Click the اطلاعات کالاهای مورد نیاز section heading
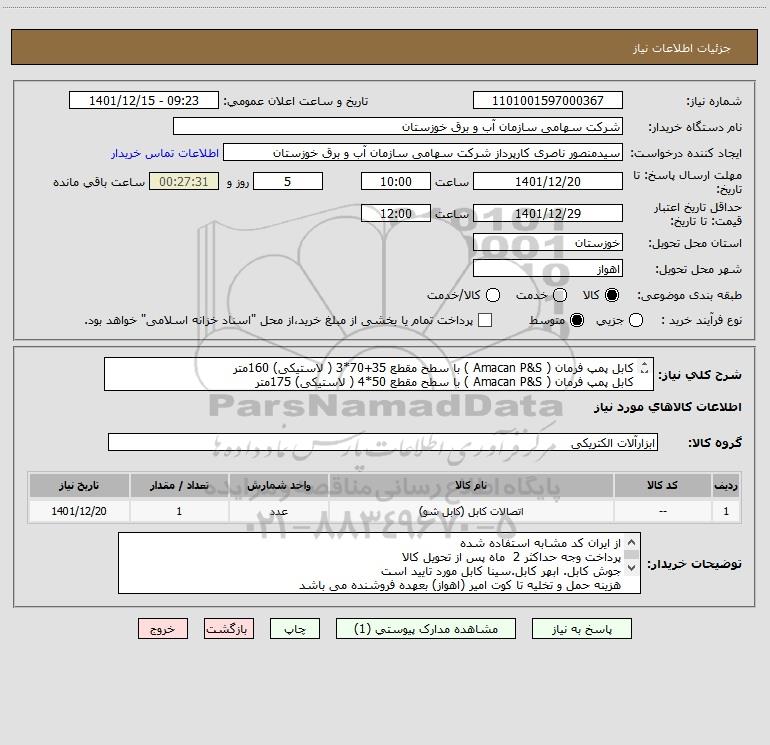Viewport: 770px width, 745px height. [x=668, y=407]
